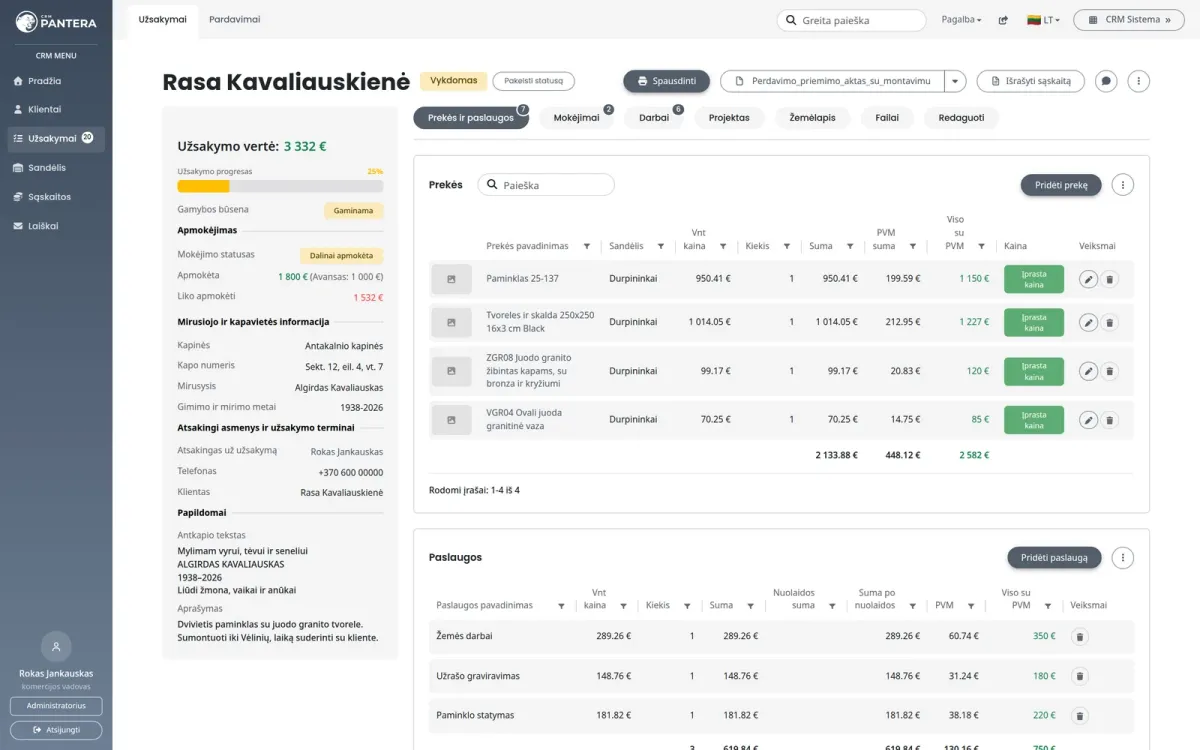Open the Suma po nuolaidos column filter

[913, 606]
